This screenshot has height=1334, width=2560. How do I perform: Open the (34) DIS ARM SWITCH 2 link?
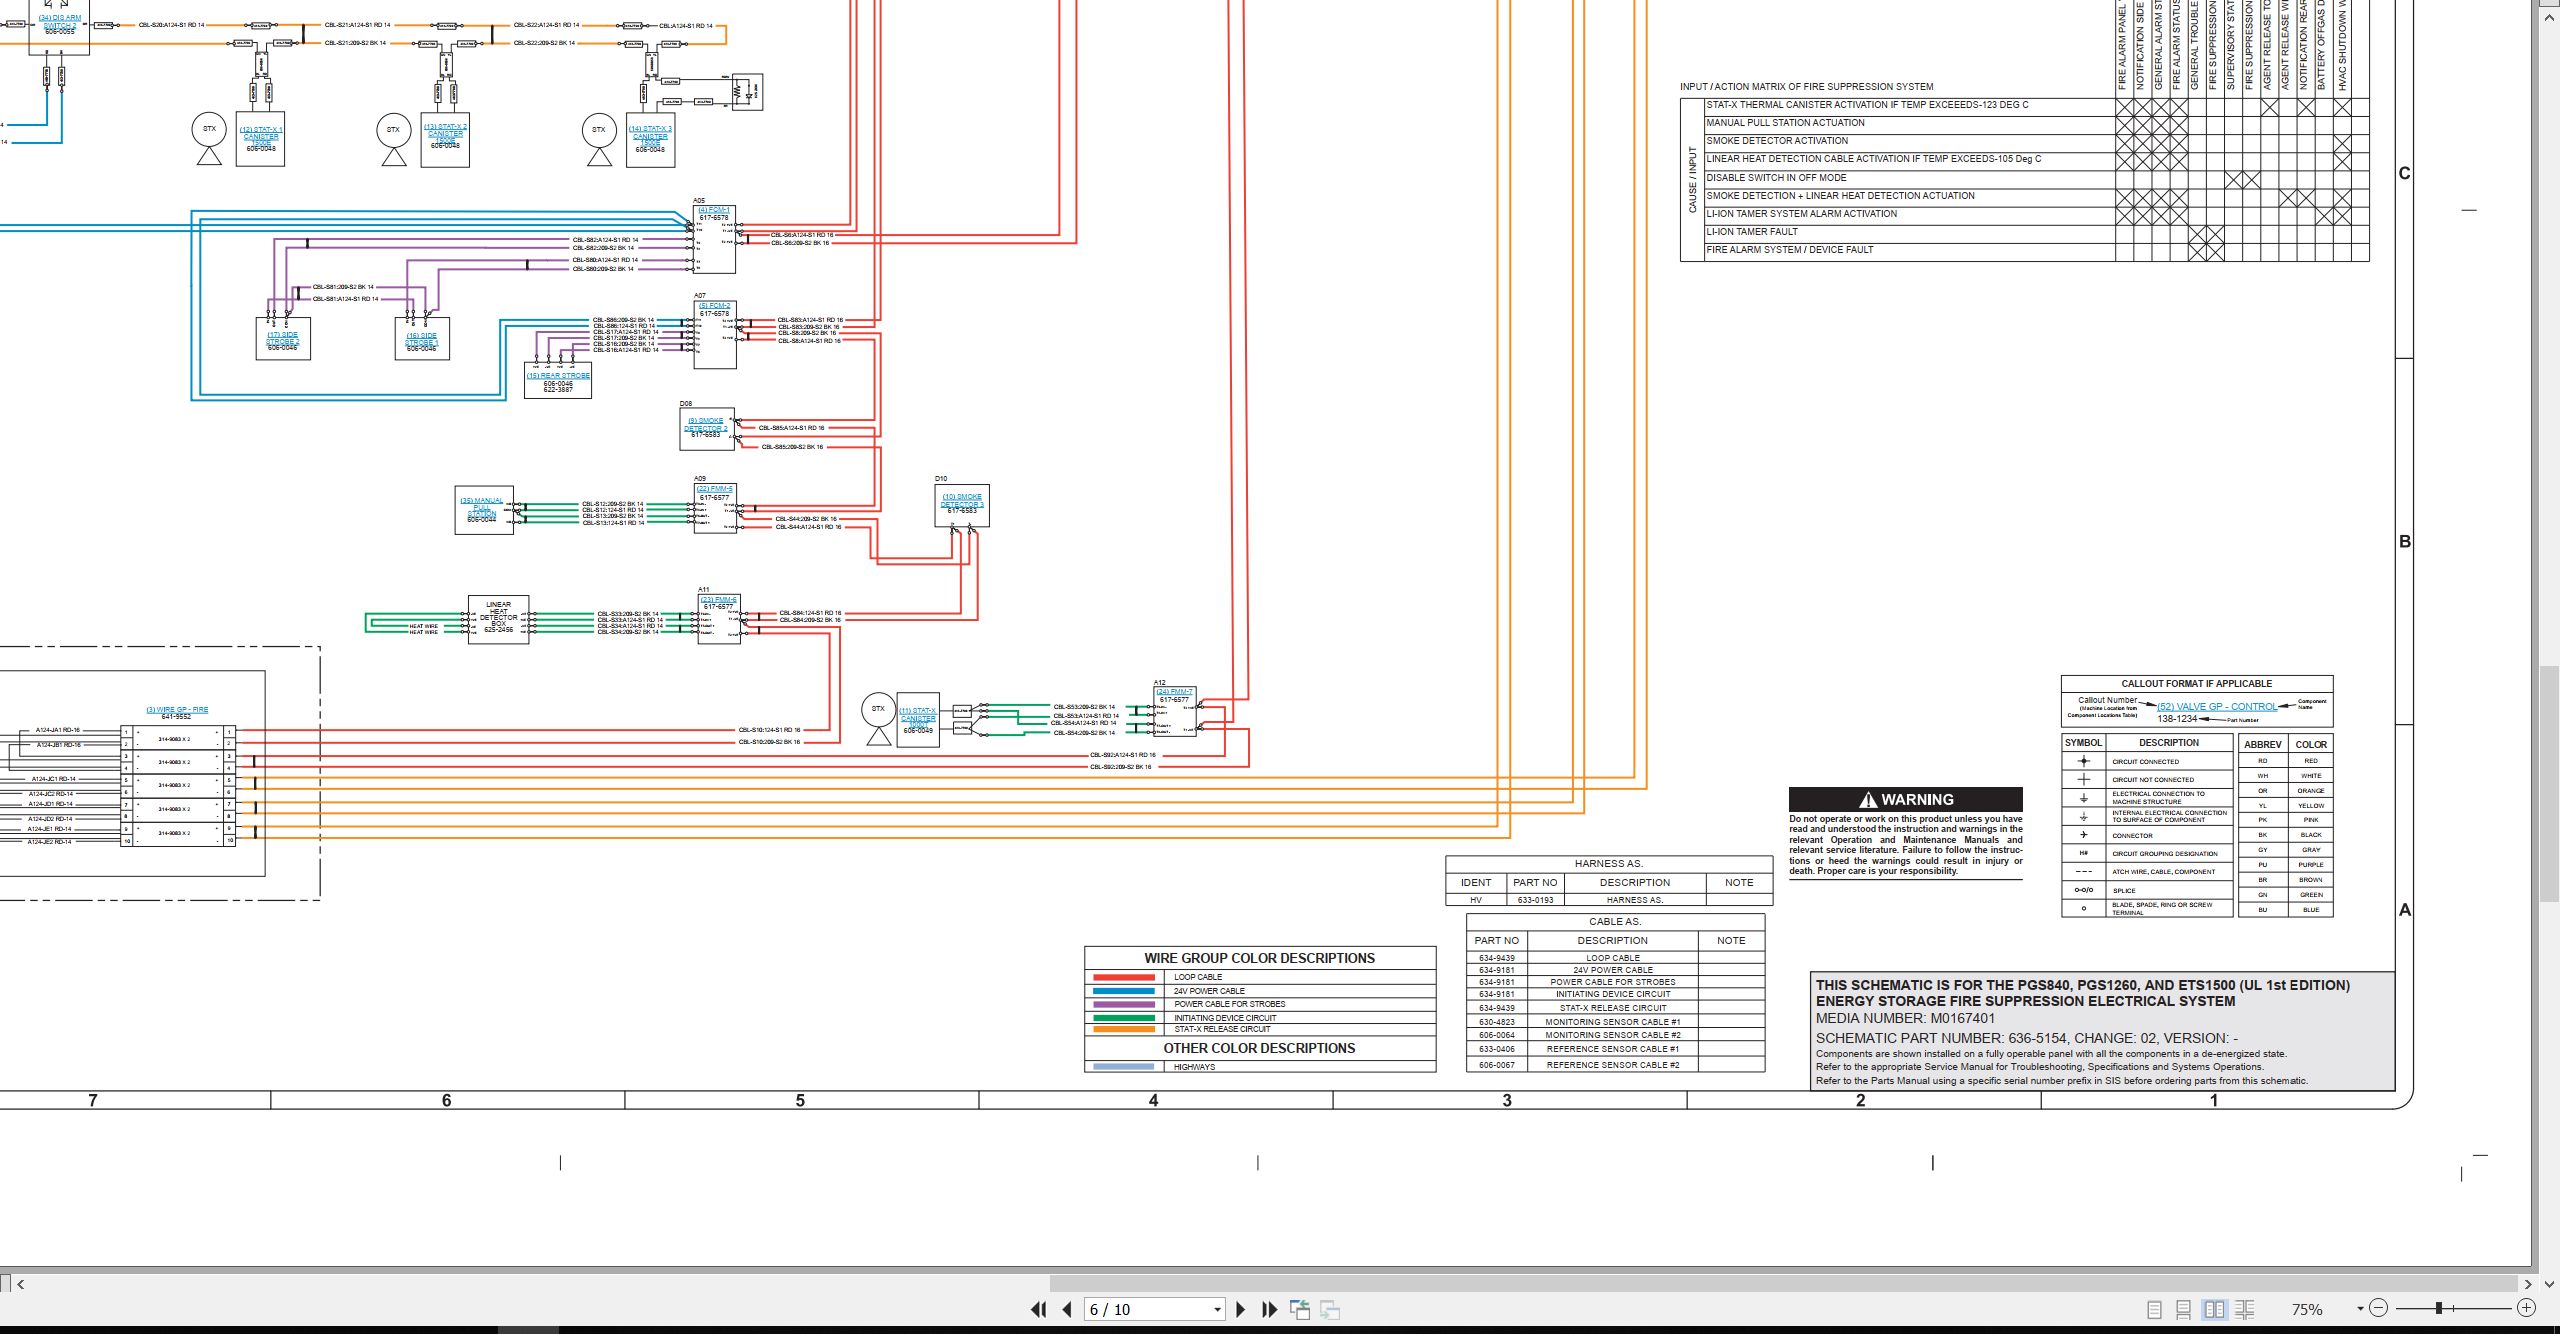tap(60, 22)
